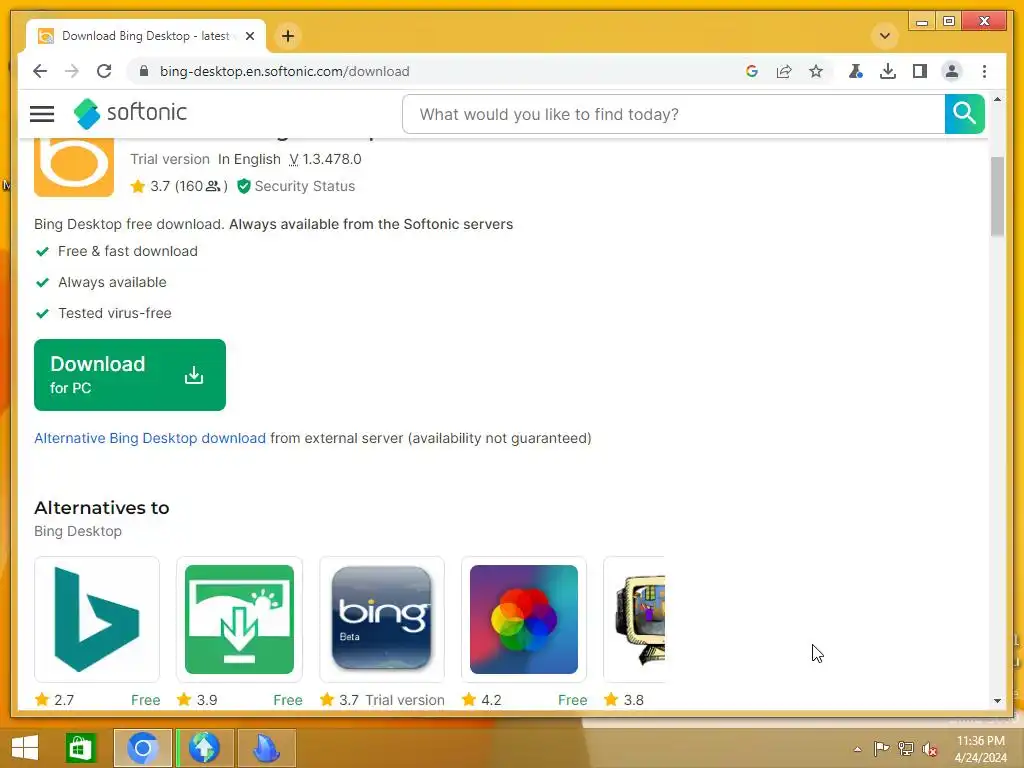
Task: Click the padlock site info icon
Action: pos(144,71)
